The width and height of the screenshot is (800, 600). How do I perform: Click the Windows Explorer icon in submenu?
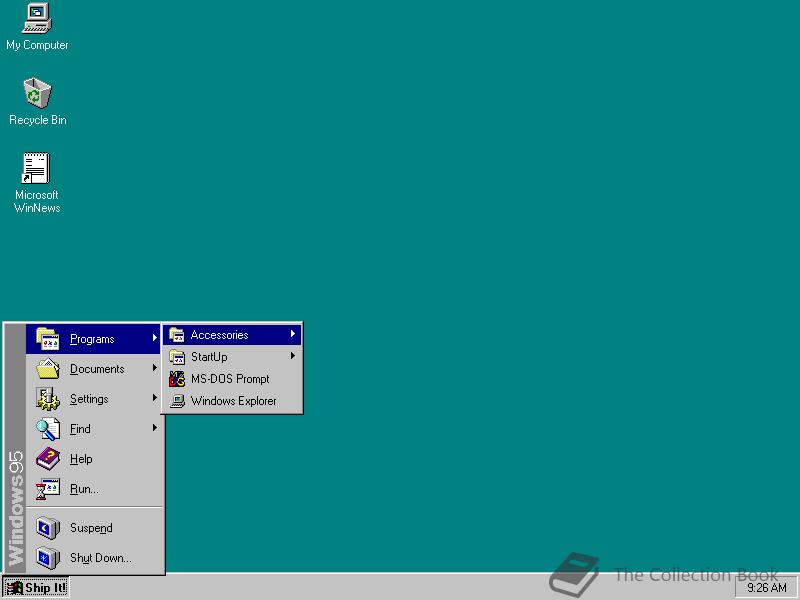point(177,401)
